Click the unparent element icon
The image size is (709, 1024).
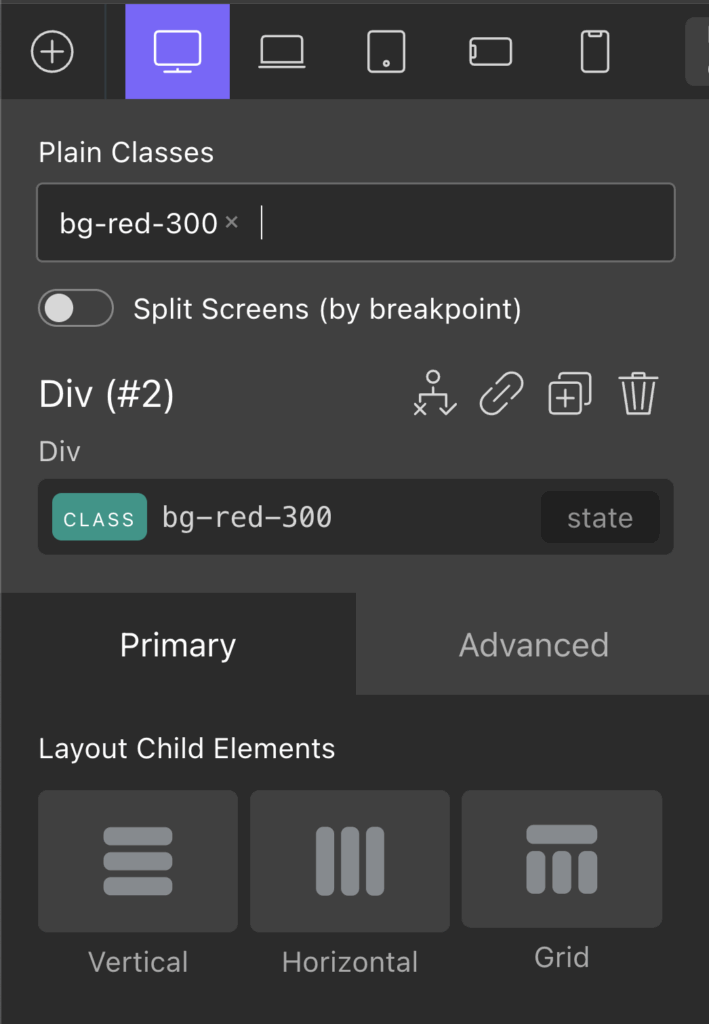pos(434,394)
